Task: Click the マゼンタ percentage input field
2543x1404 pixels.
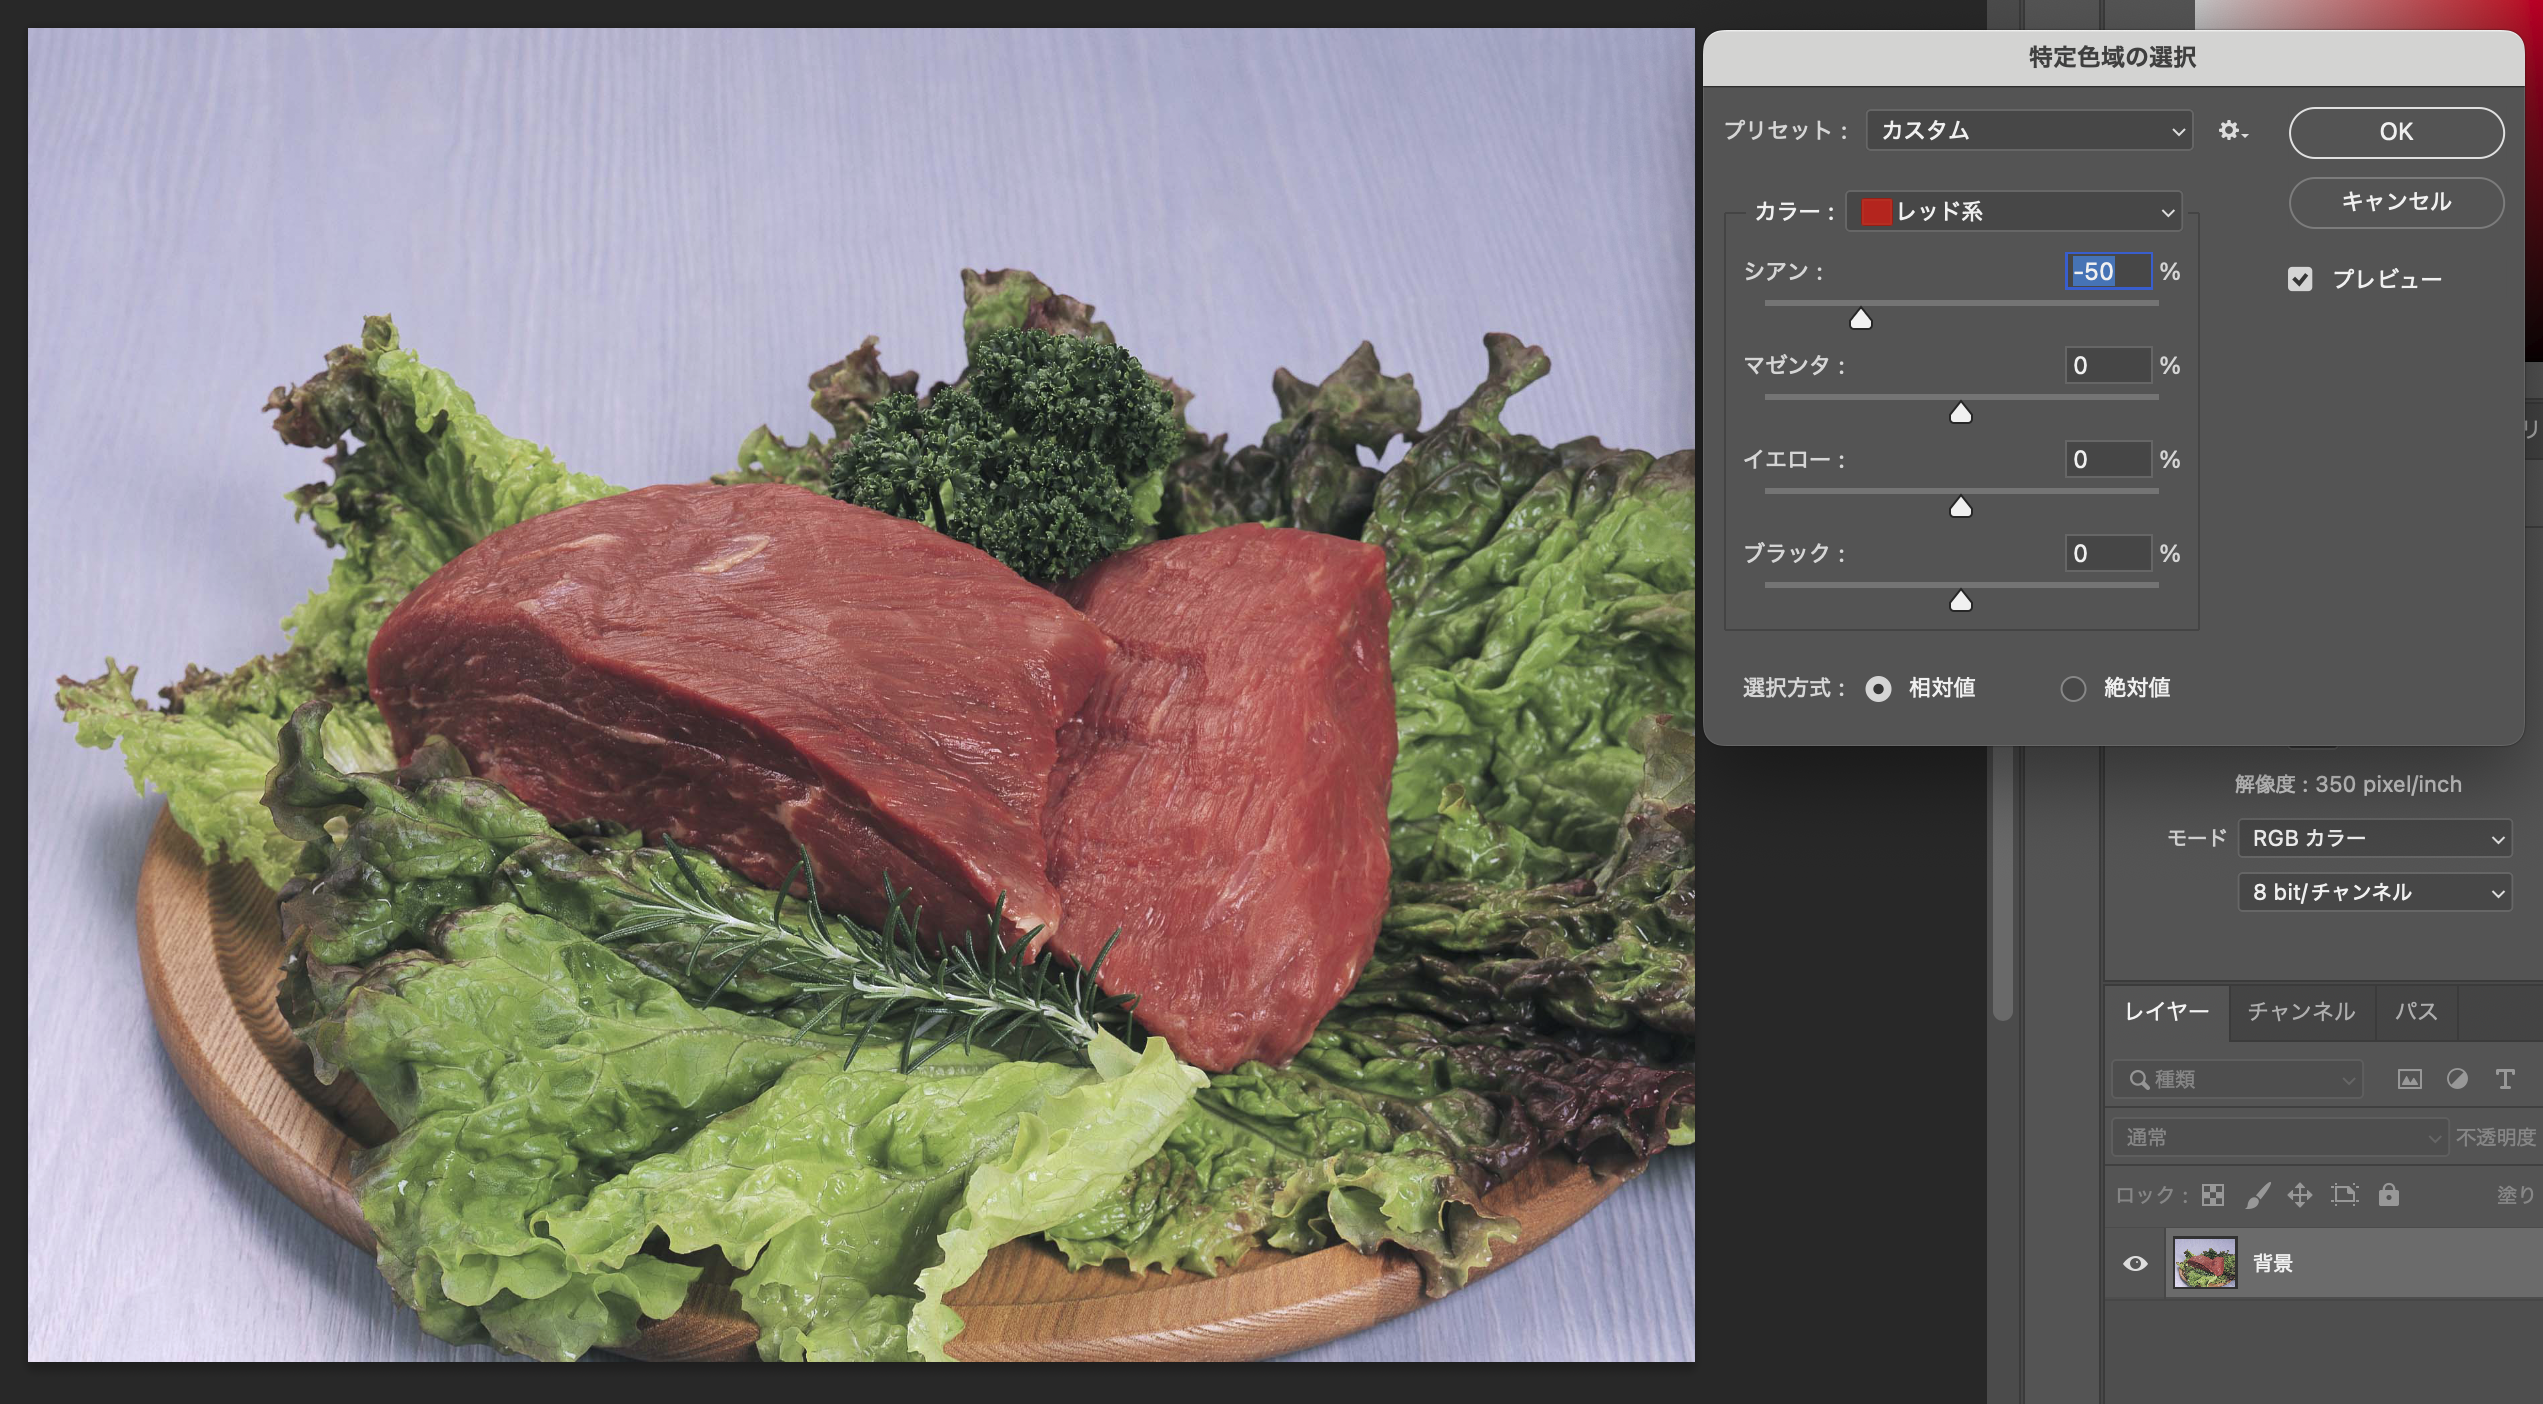Action: tap(2108, 365)
